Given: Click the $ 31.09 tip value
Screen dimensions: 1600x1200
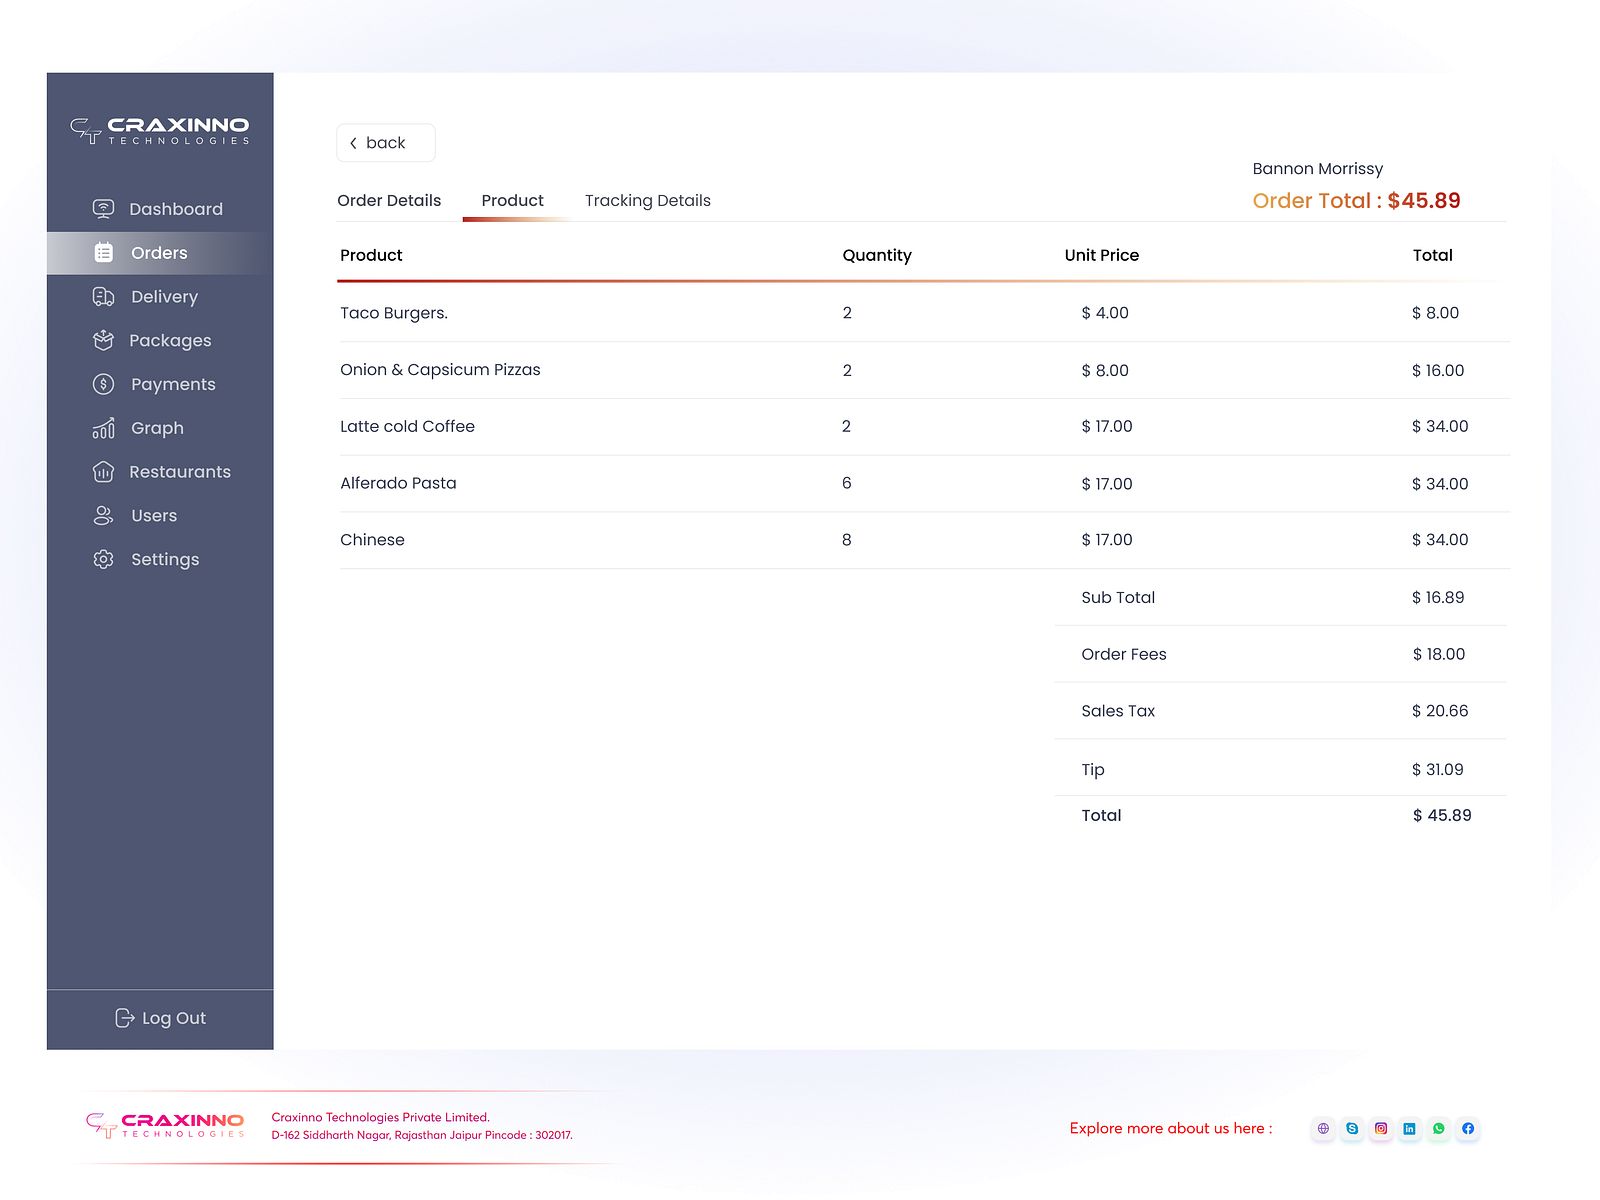Looking at the screenshot, I should 1438,769.
